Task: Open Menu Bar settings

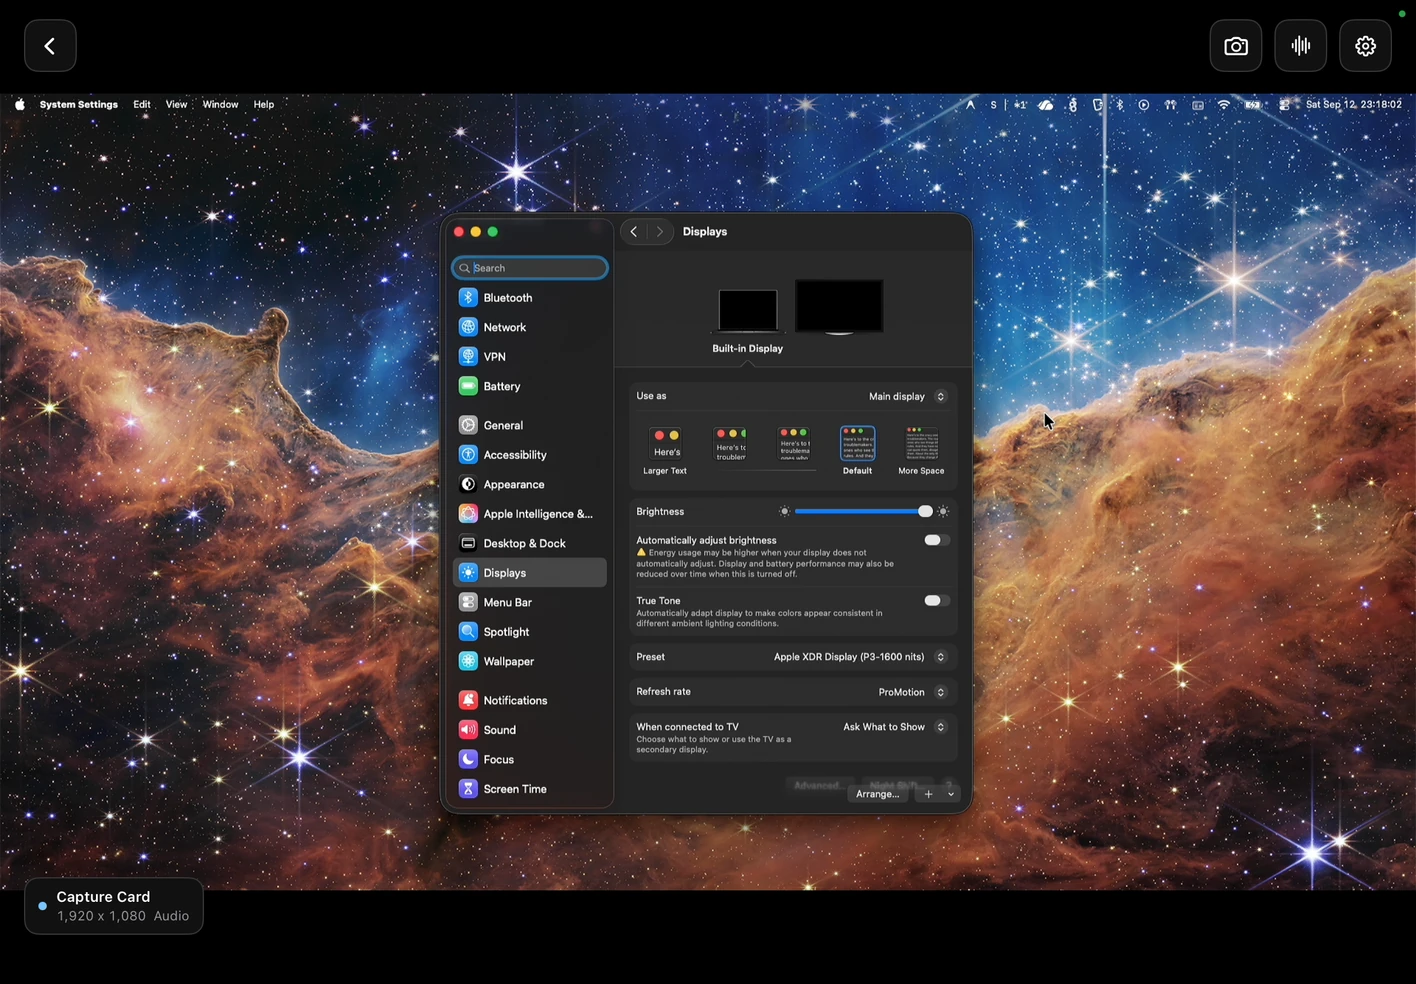Action: pos(529,602)
